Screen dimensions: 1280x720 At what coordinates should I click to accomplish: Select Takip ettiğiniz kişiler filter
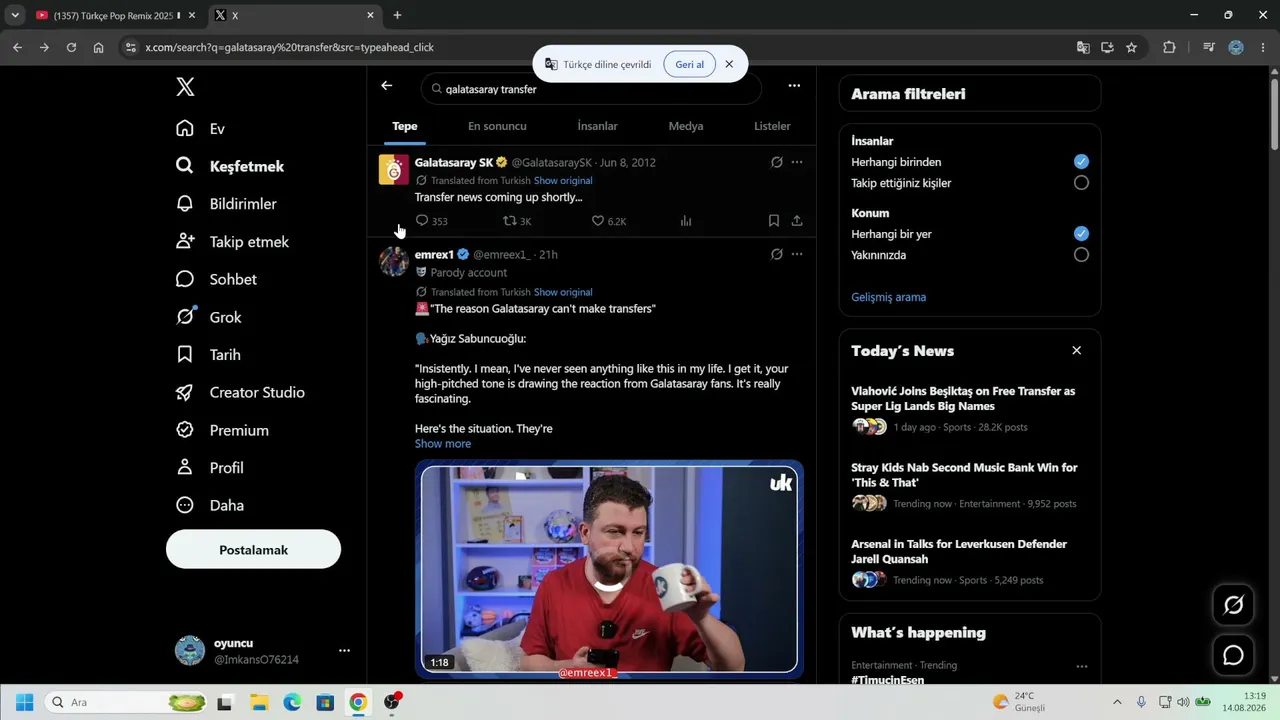(1081, 183)
